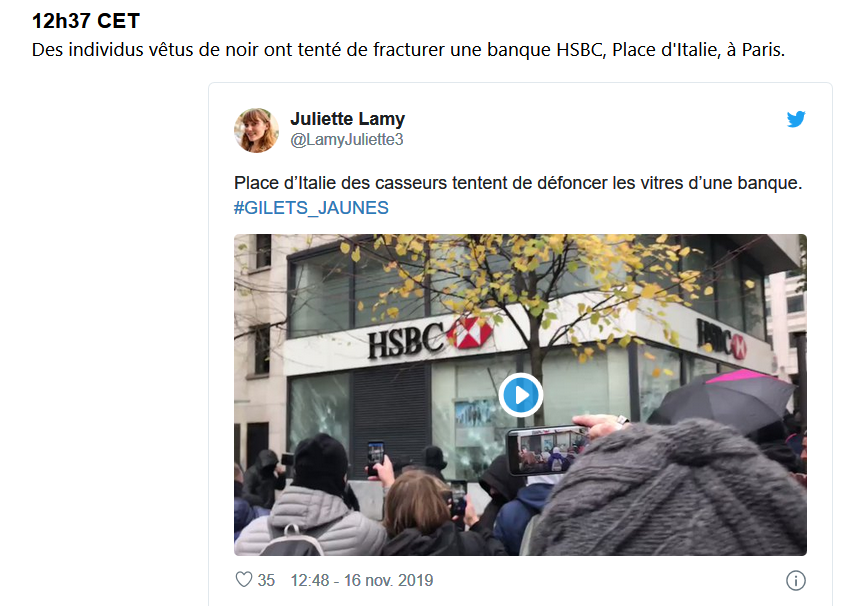This screenshot has width=841, height=606.
Task: Click the raised smartphone in the video frame
Action: 546,450
